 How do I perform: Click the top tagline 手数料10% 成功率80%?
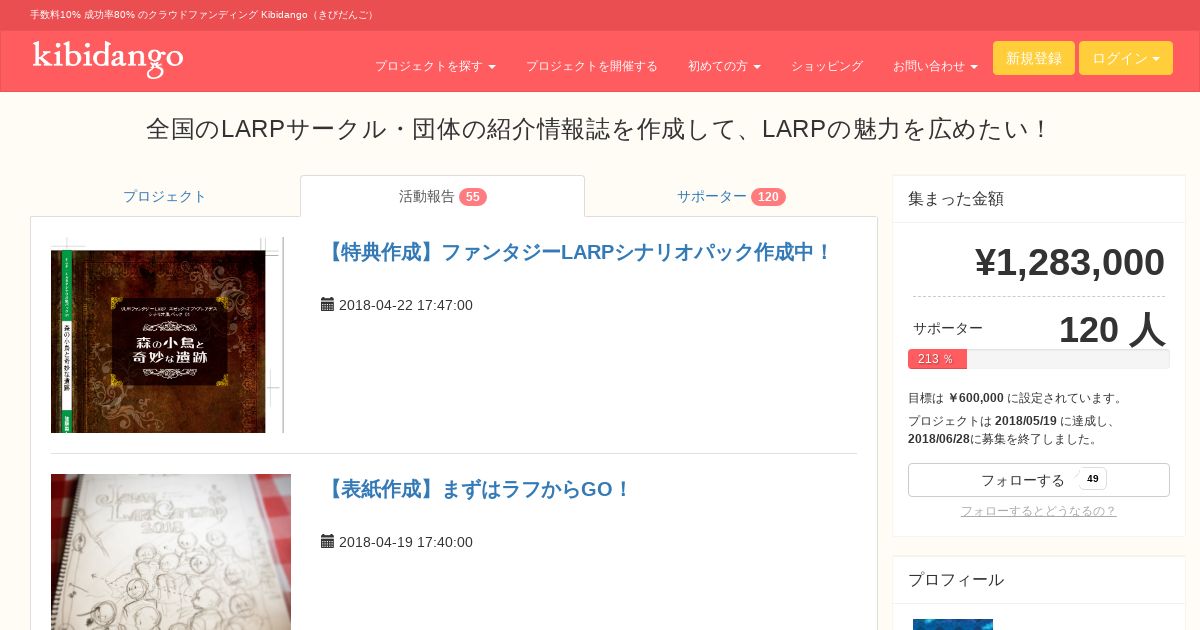(203, 15)
